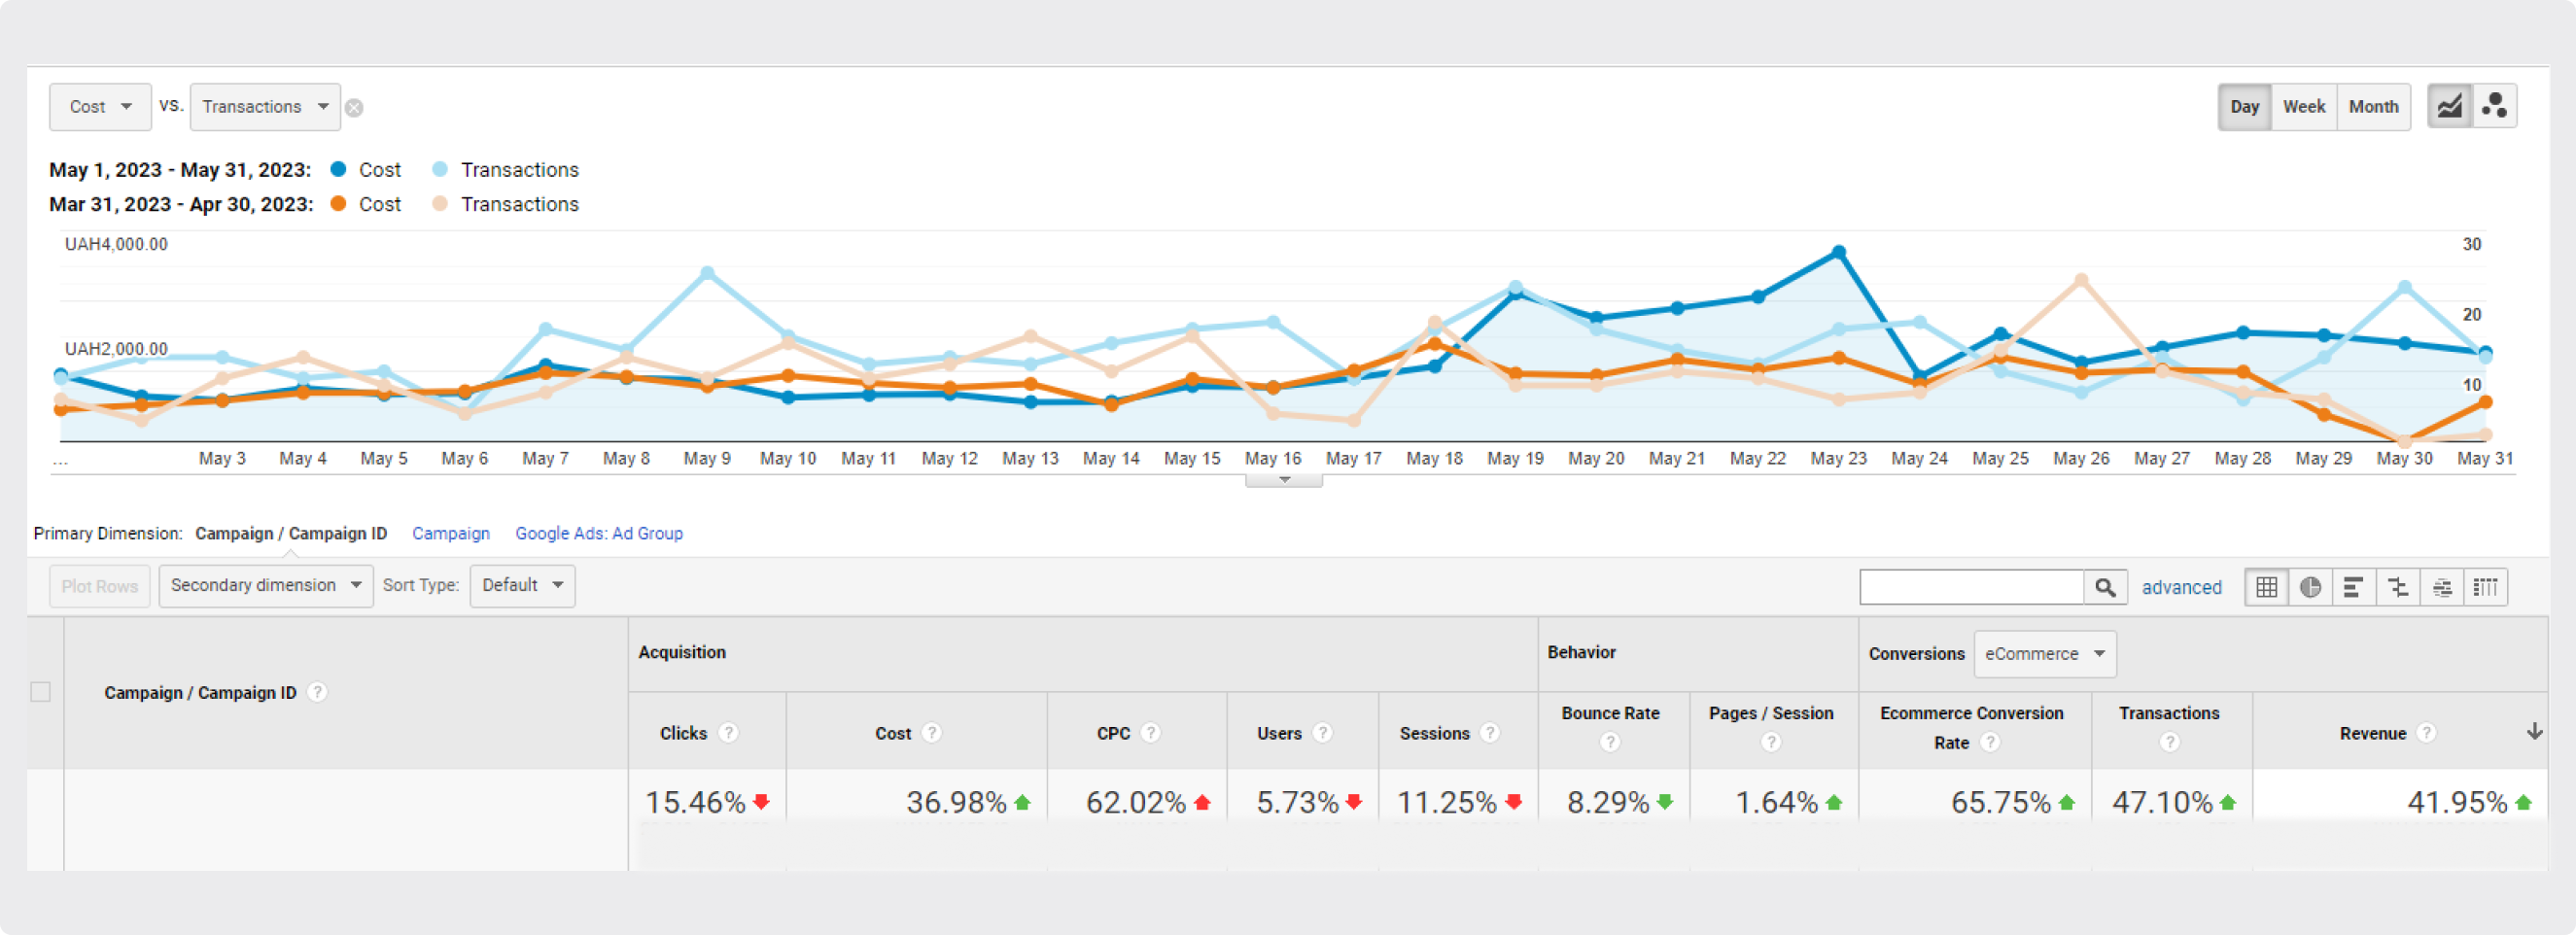This screenshot has width=2576, height=935.
Task: Switch to motion chart bubbles icon
Action: tap(2494, 106)
